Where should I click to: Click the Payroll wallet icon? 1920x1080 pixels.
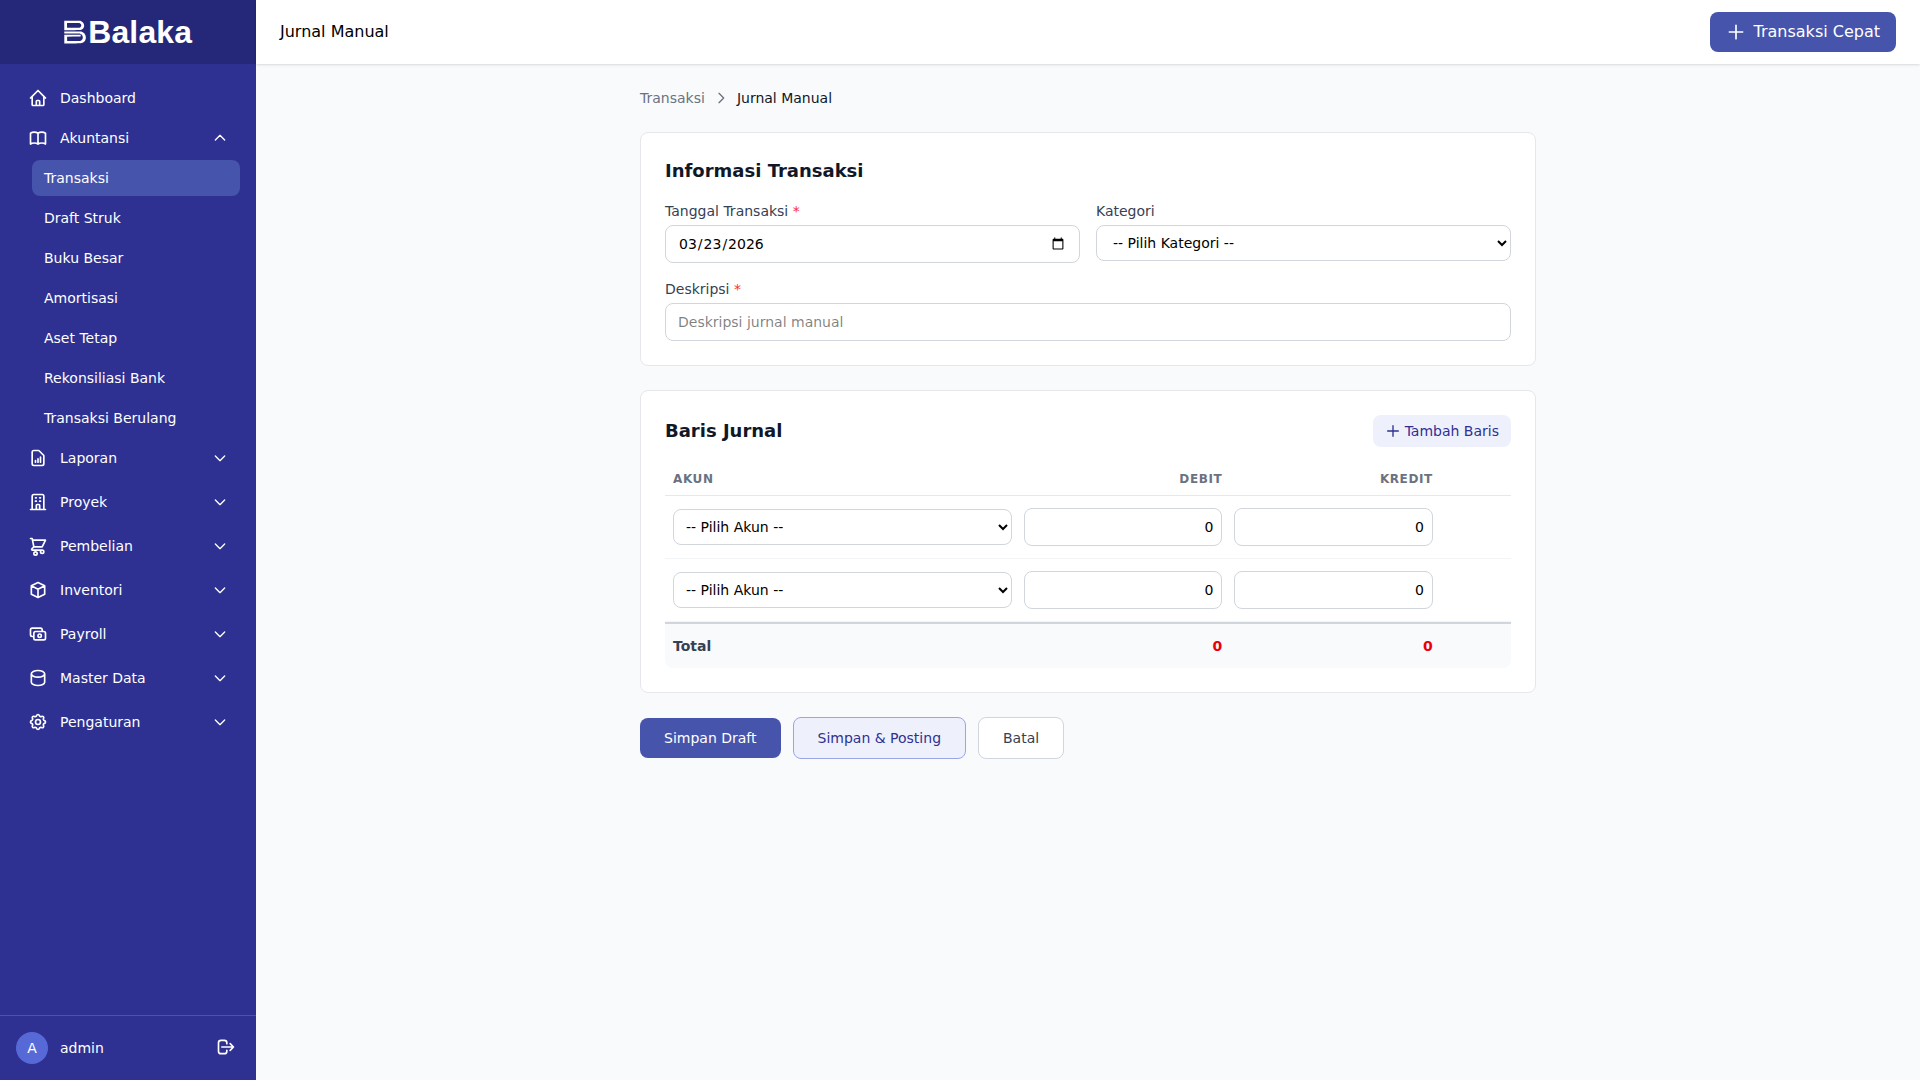point(38,634)
